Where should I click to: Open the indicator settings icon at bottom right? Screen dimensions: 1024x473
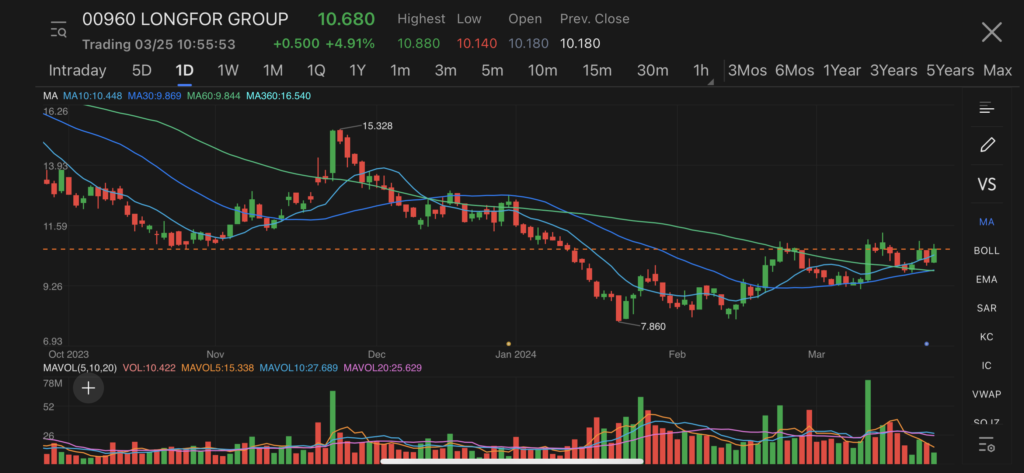tap(986, 446)
